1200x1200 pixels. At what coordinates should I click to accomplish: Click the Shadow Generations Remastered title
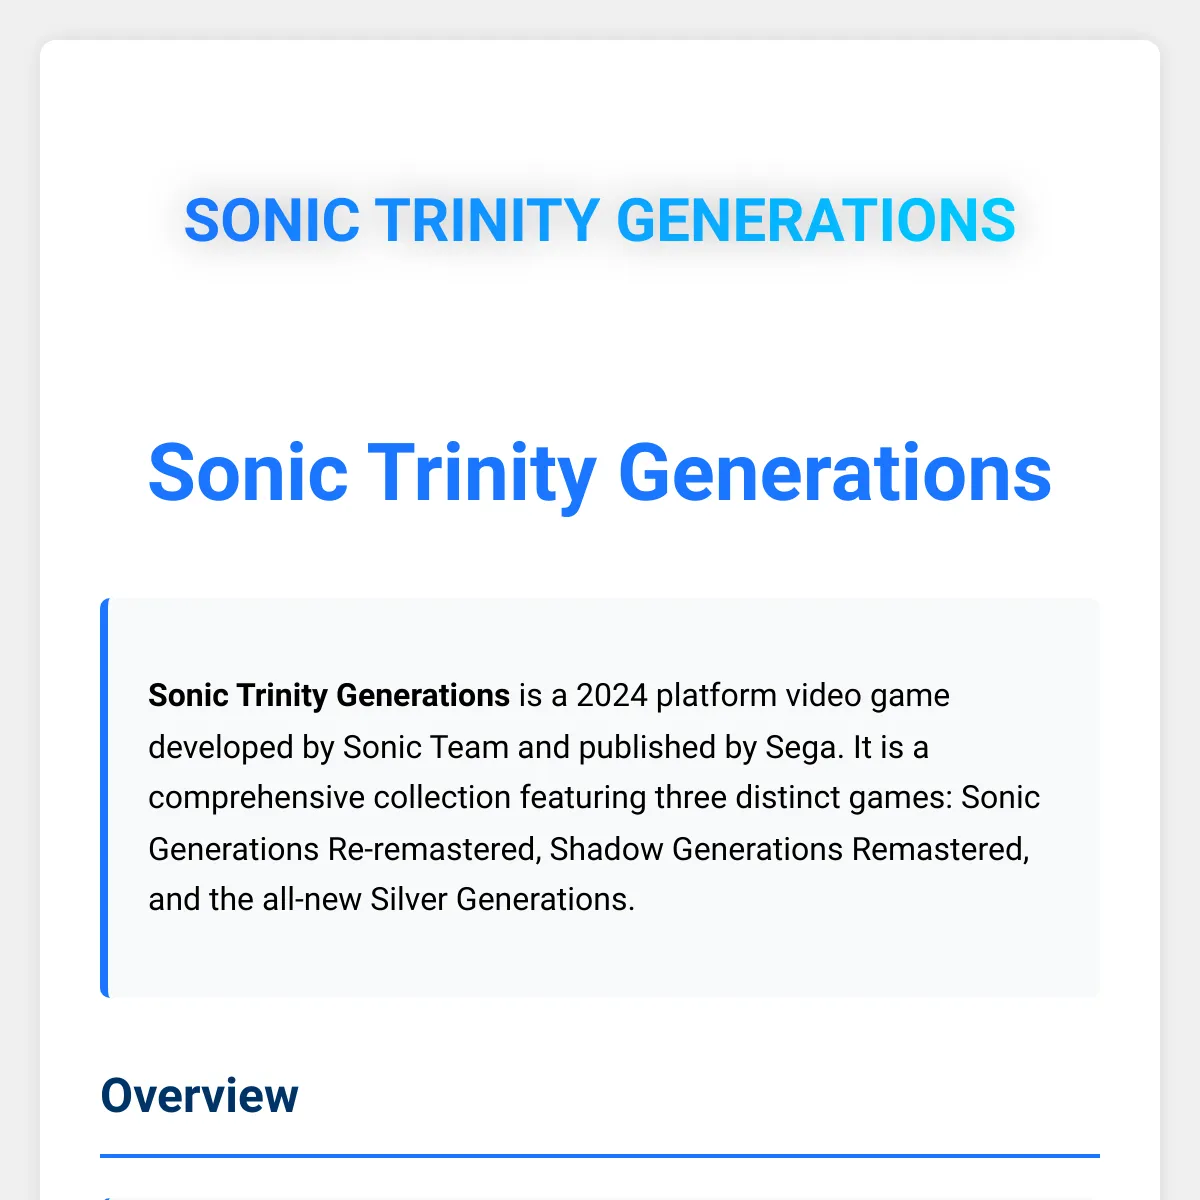789,848
